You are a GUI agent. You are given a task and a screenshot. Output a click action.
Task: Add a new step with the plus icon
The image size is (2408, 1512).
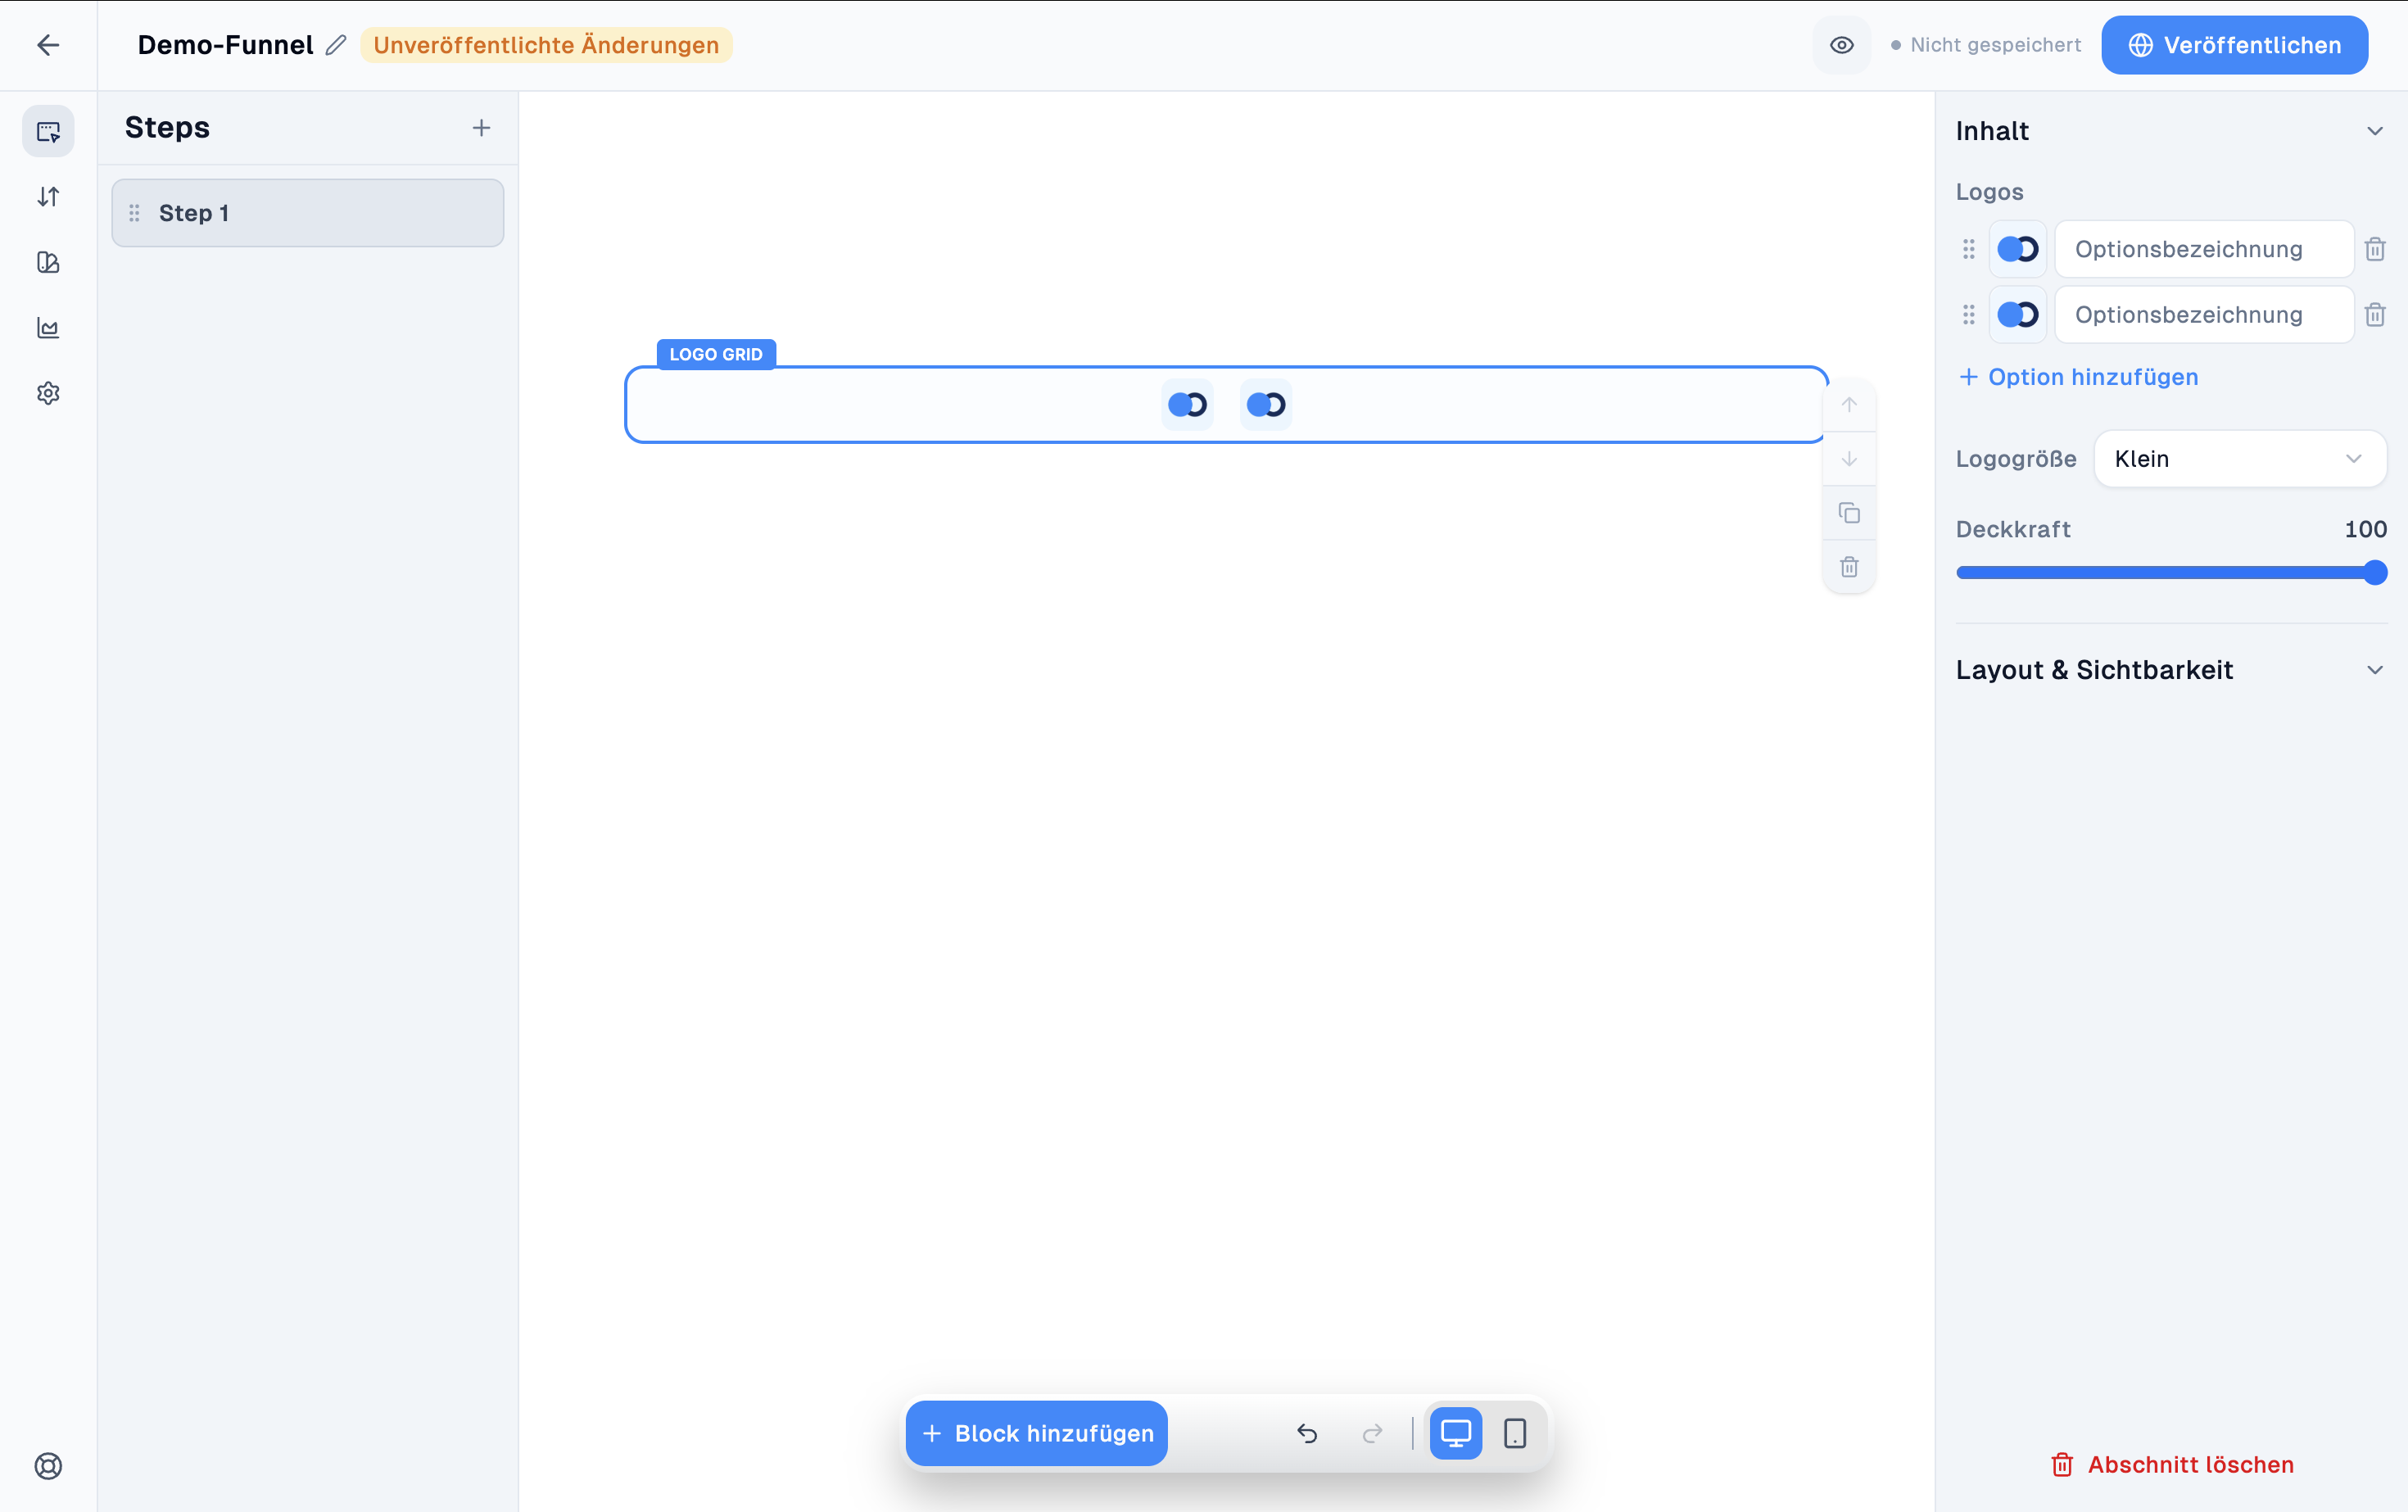point(481,128)
